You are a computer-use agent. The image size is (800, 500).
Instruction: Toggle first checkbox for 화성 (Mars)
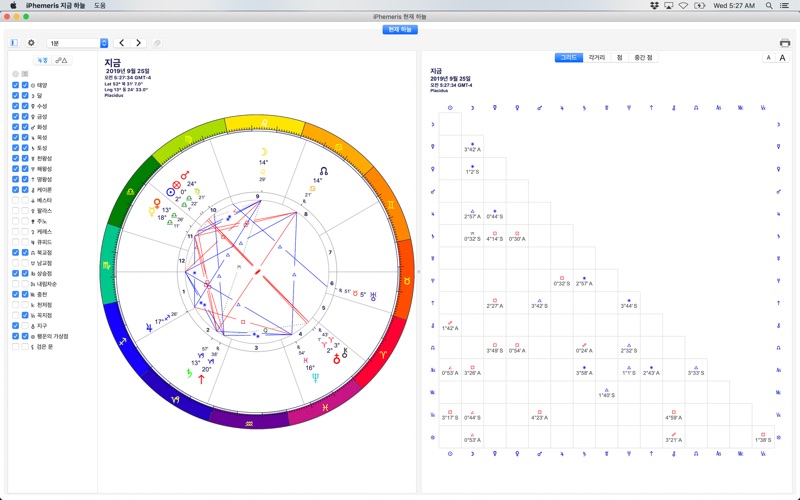point(15,127)
